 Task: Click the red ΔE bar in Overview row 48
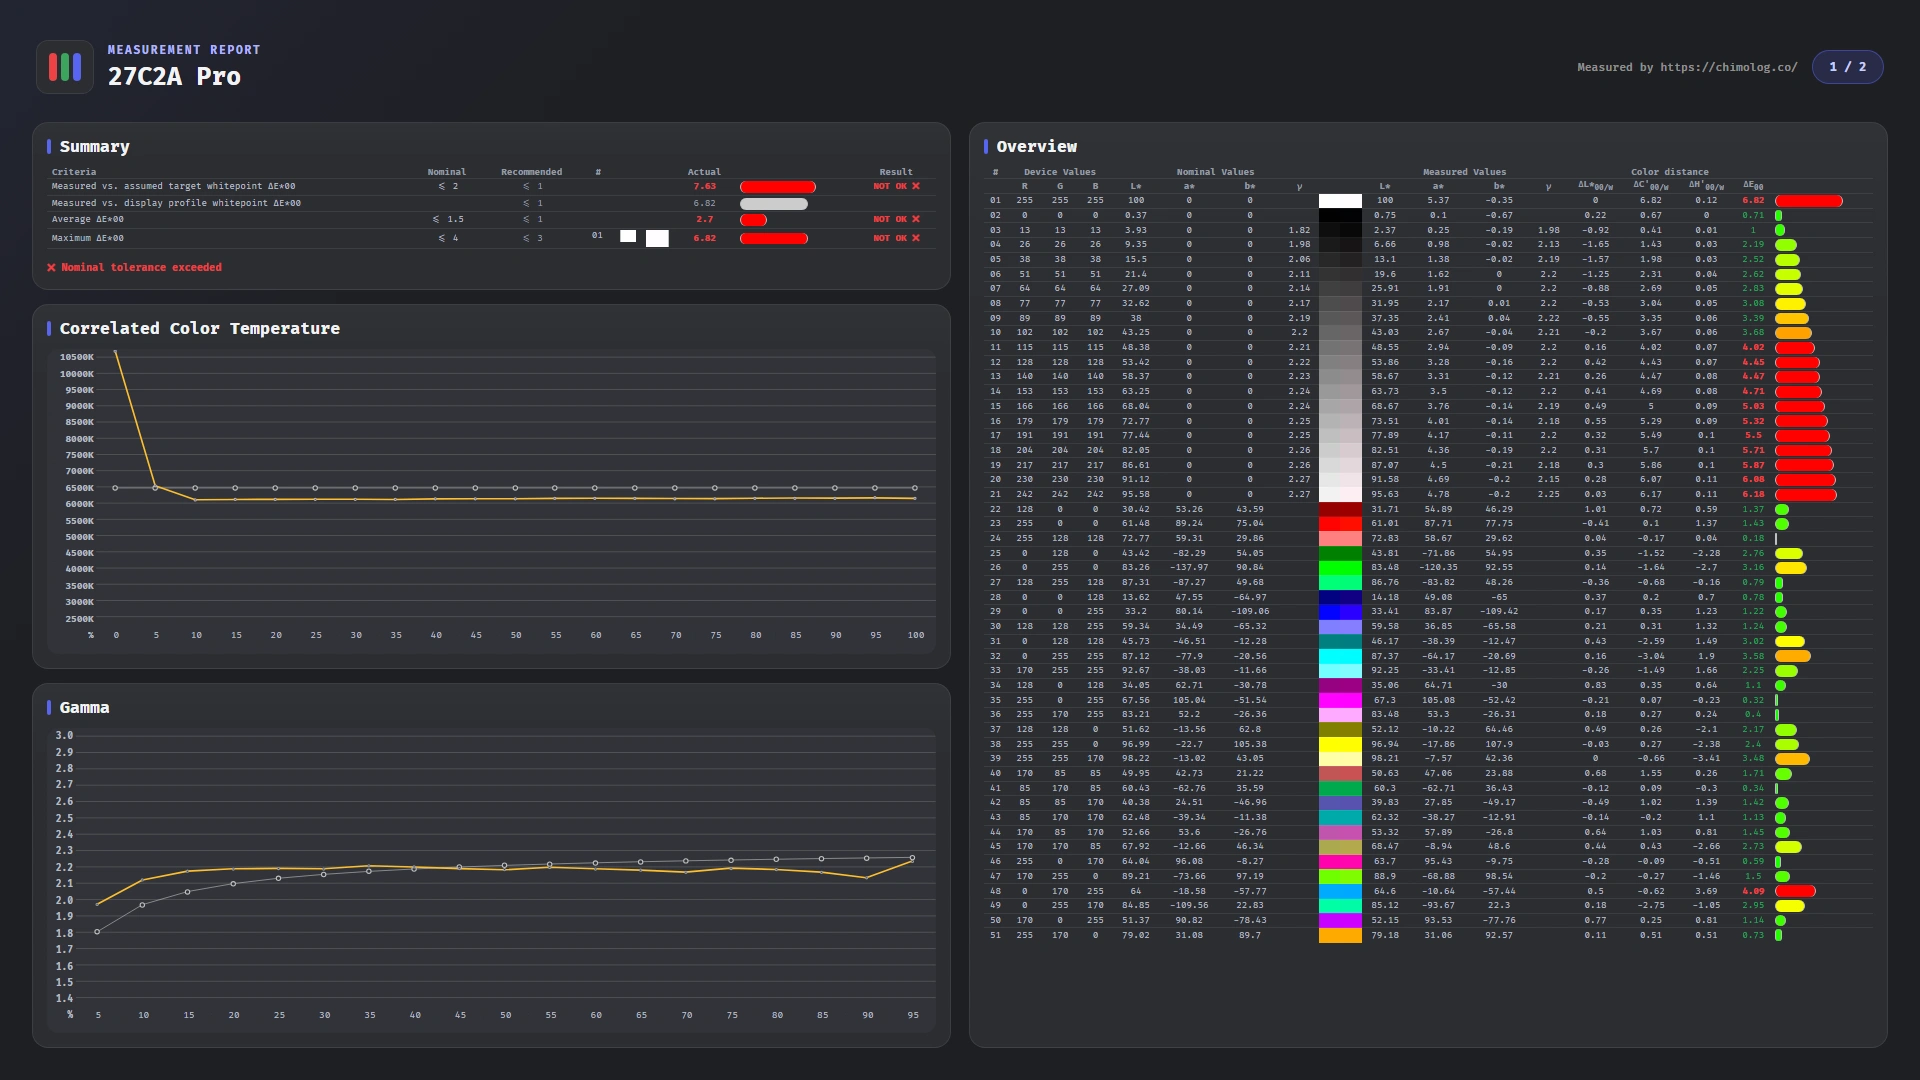click(x=1795, y=891)
